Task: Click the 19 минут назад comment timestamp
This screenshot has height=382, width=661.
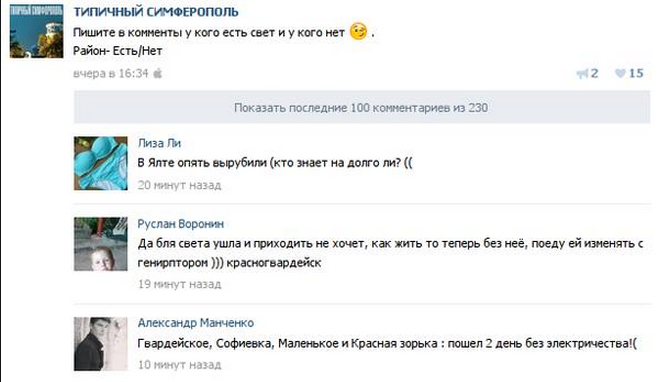Action: (179, 284)
